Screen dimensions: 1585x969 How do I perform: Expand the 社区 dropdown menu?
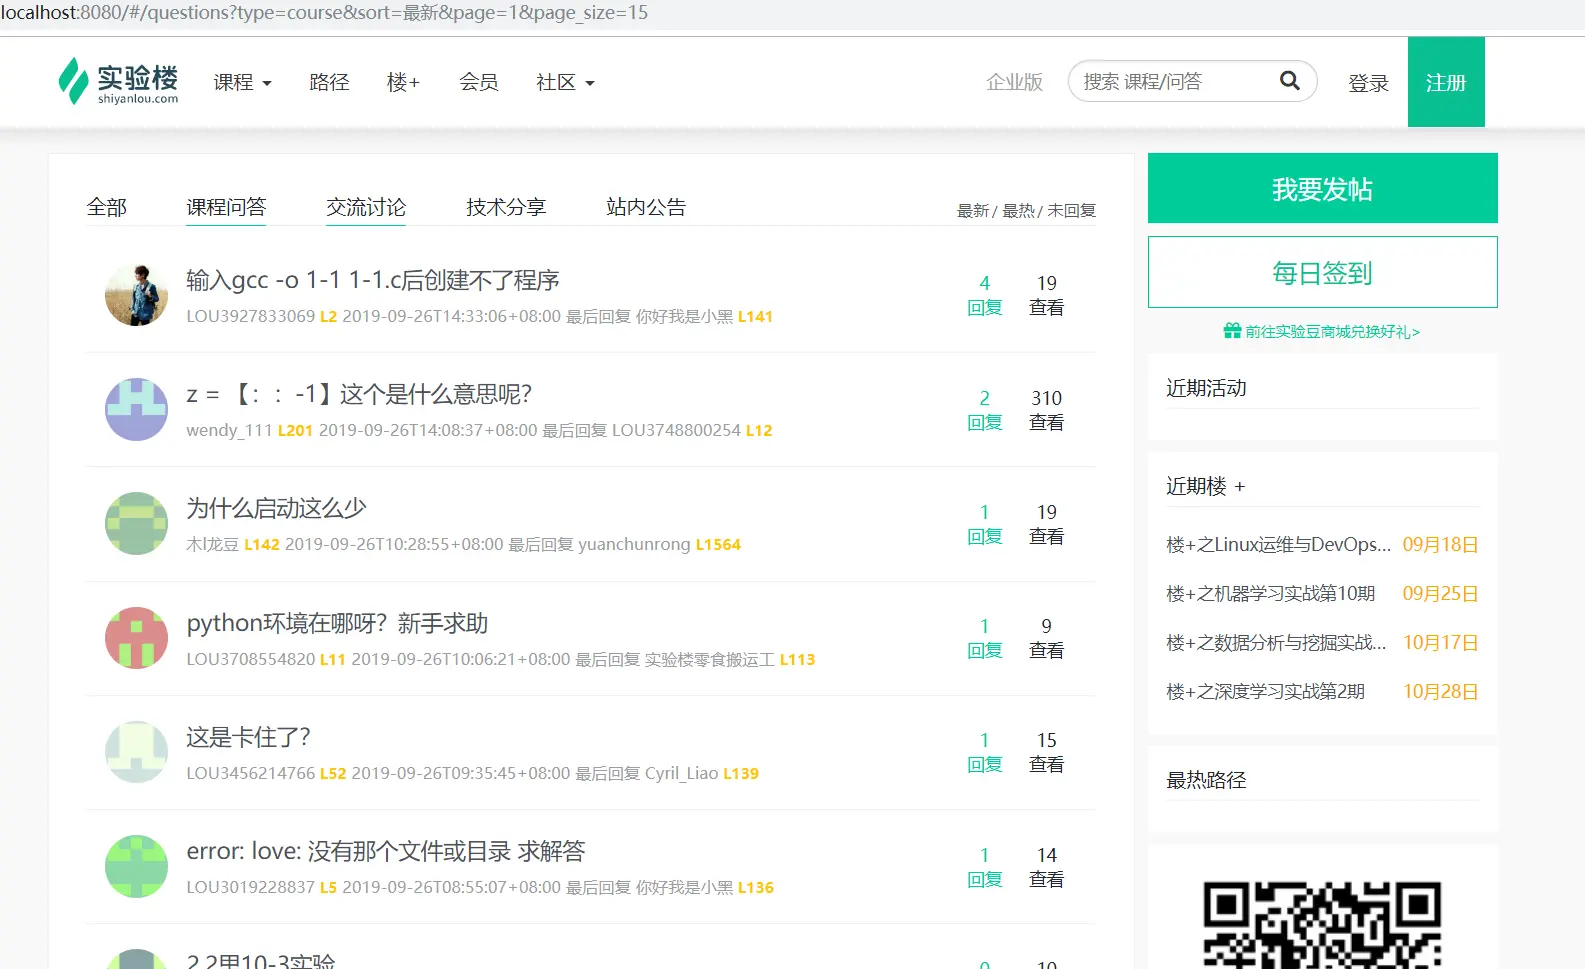565,83
